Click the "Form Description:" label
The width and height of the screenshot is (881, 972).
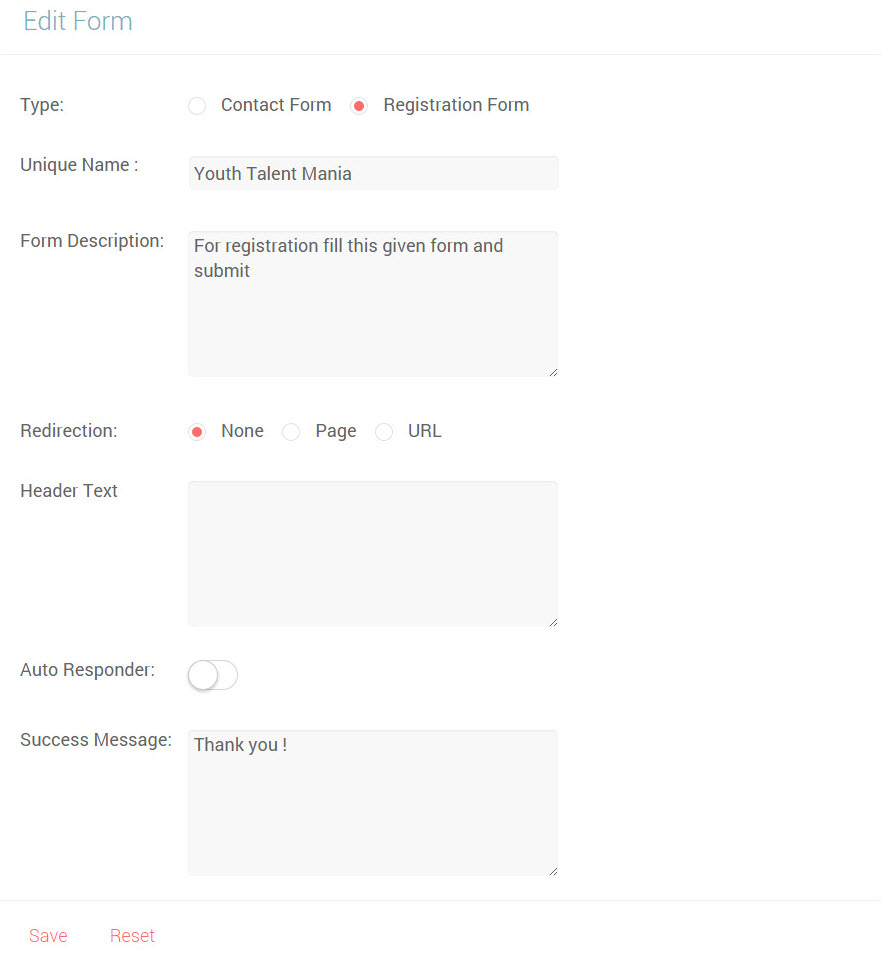(x=92, y=241)
